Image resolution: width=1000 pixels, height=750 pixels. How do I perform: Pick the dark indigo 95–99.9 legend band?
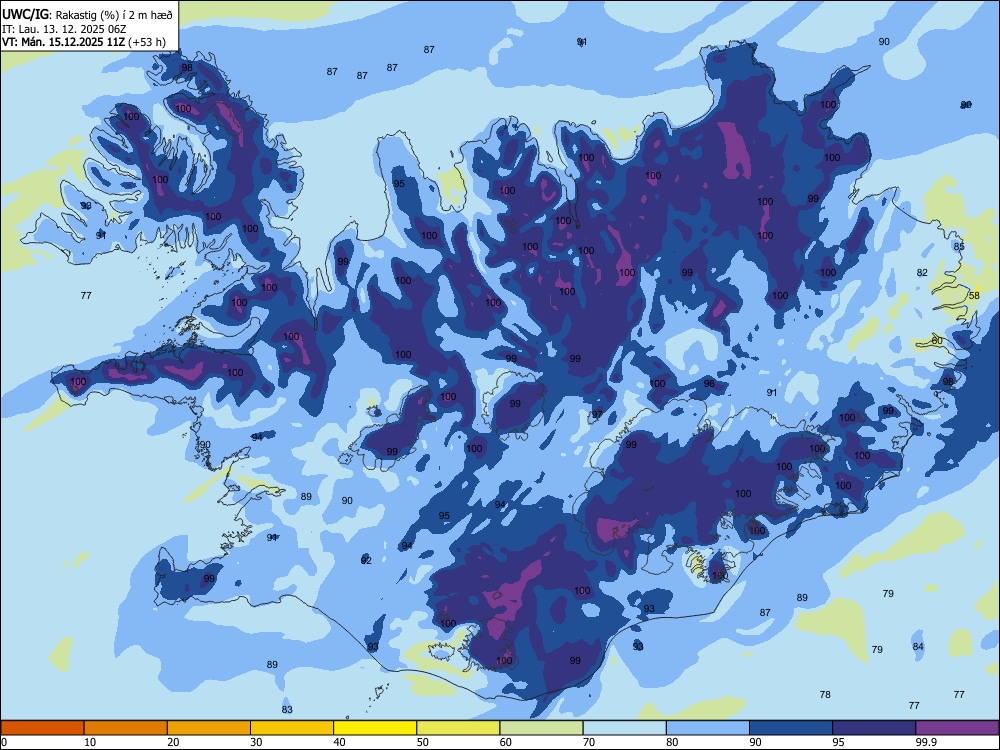(874, 728)
